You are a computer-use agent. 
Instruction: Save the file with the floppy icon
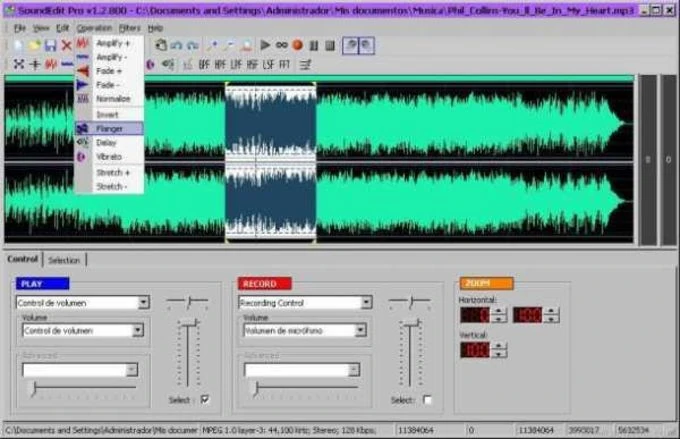(51, 46)
